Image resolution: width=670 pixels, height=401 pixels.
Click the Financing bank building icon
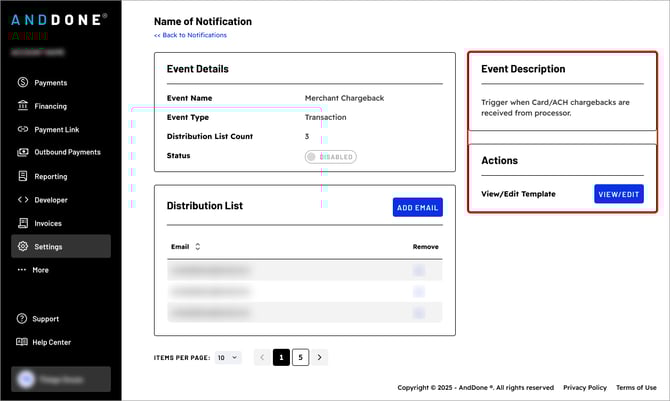[23, 105]
